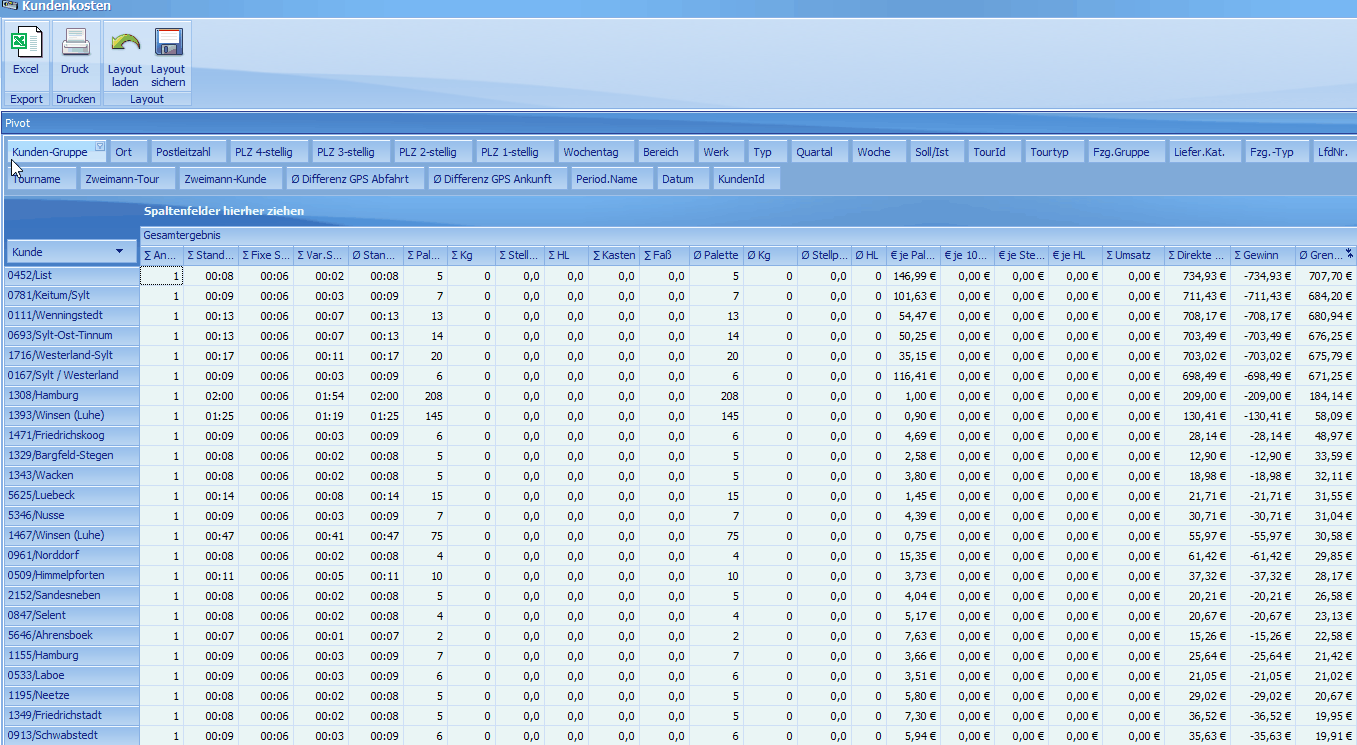Click the Kundenkosten window title icon
Viewport: 1357px width, 745px height.
(9, 6)
